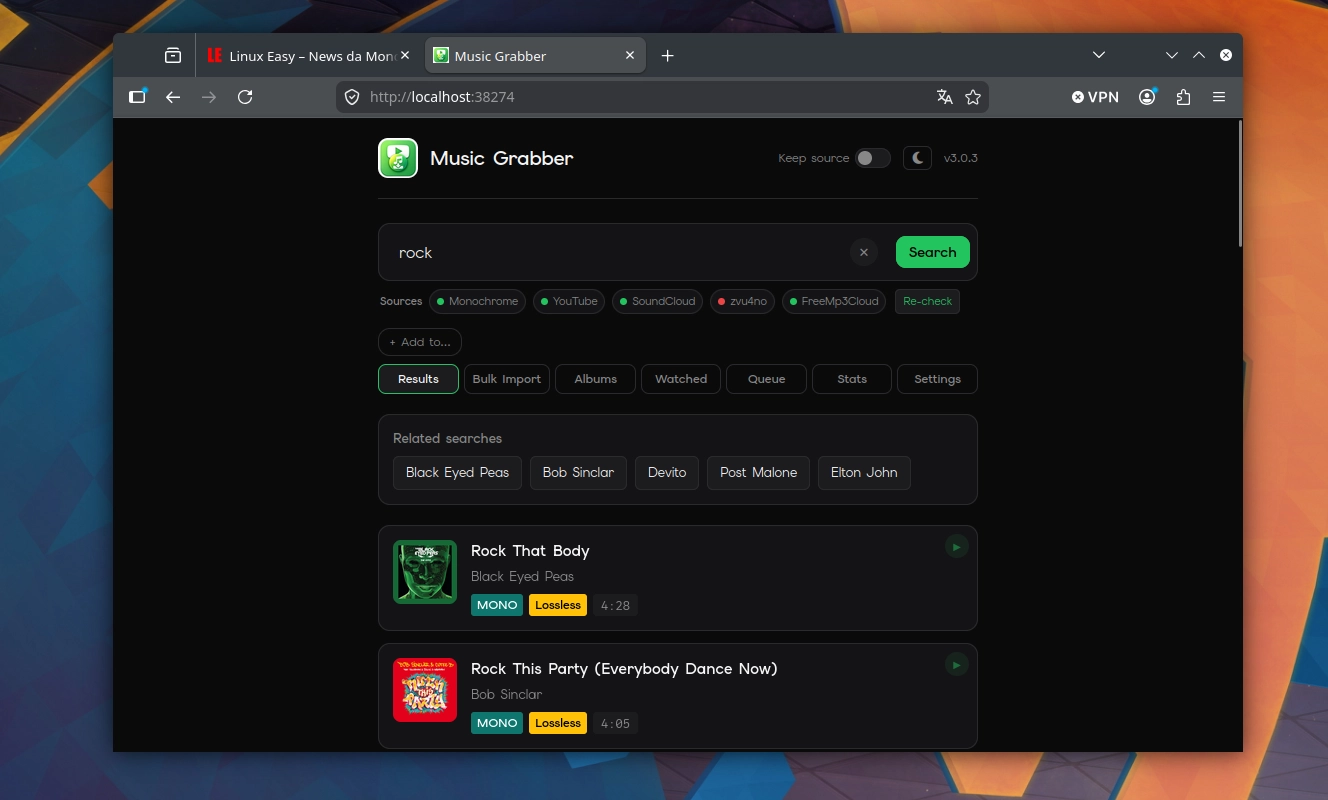
Task: Open the Extensions puzzle icon
Action: [x=1184, y=97]
